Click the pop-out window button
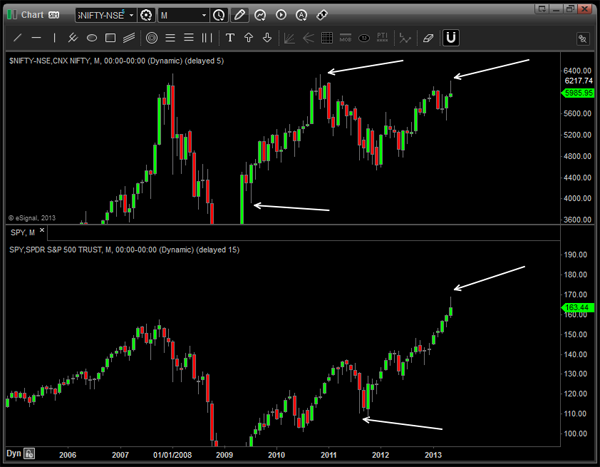This screenshot has width=600, height=467. [x=542, y=8]
